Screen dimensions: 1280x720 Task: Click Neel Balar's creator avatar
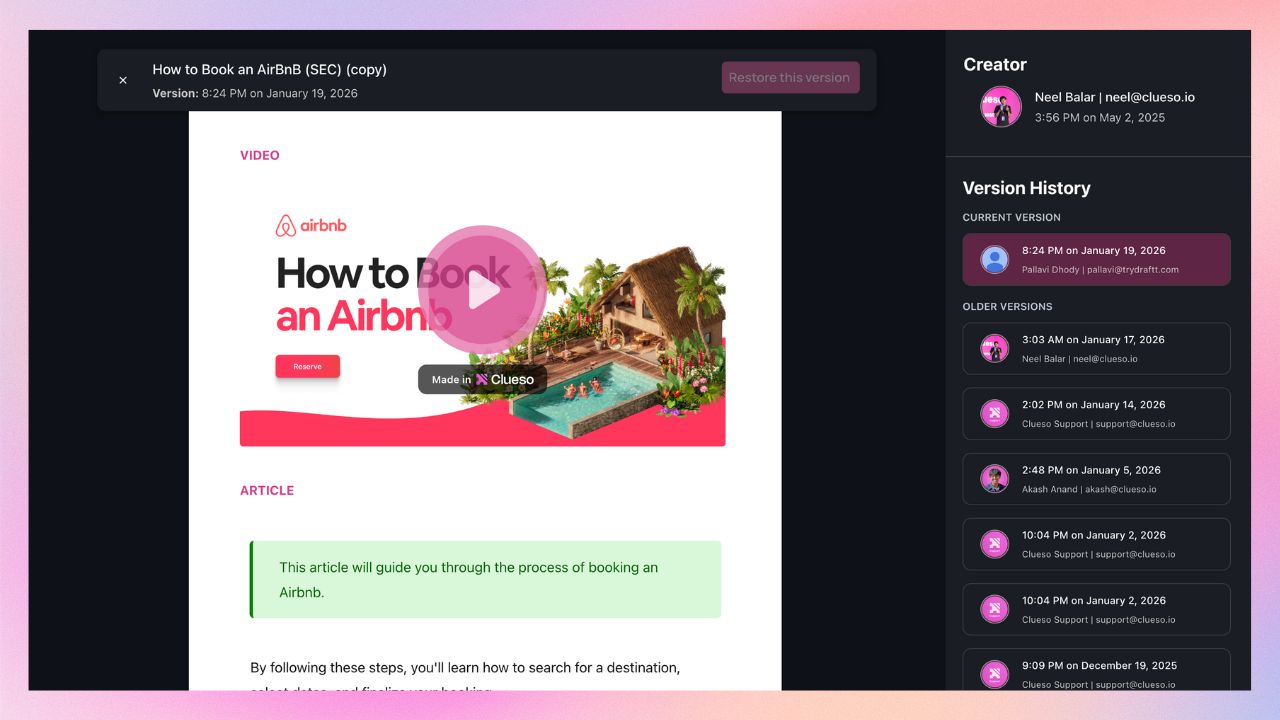[x=1001, y=107]
